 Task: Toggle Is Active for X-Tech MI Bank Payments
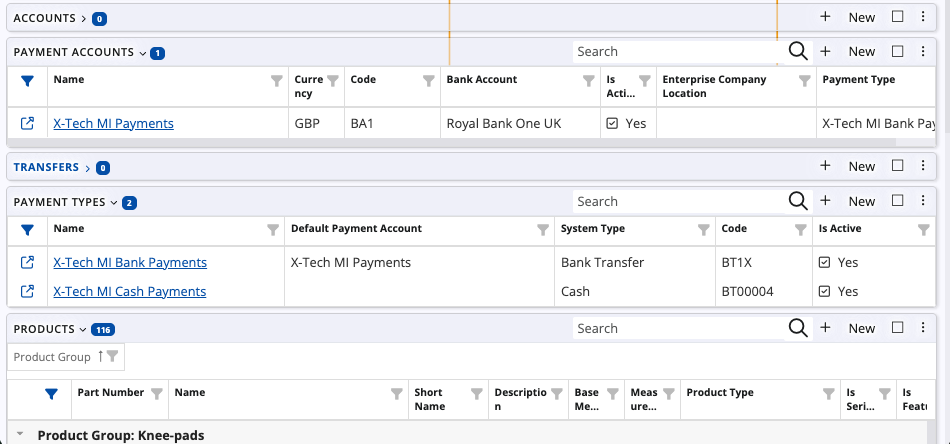click(x=824, y=262)
